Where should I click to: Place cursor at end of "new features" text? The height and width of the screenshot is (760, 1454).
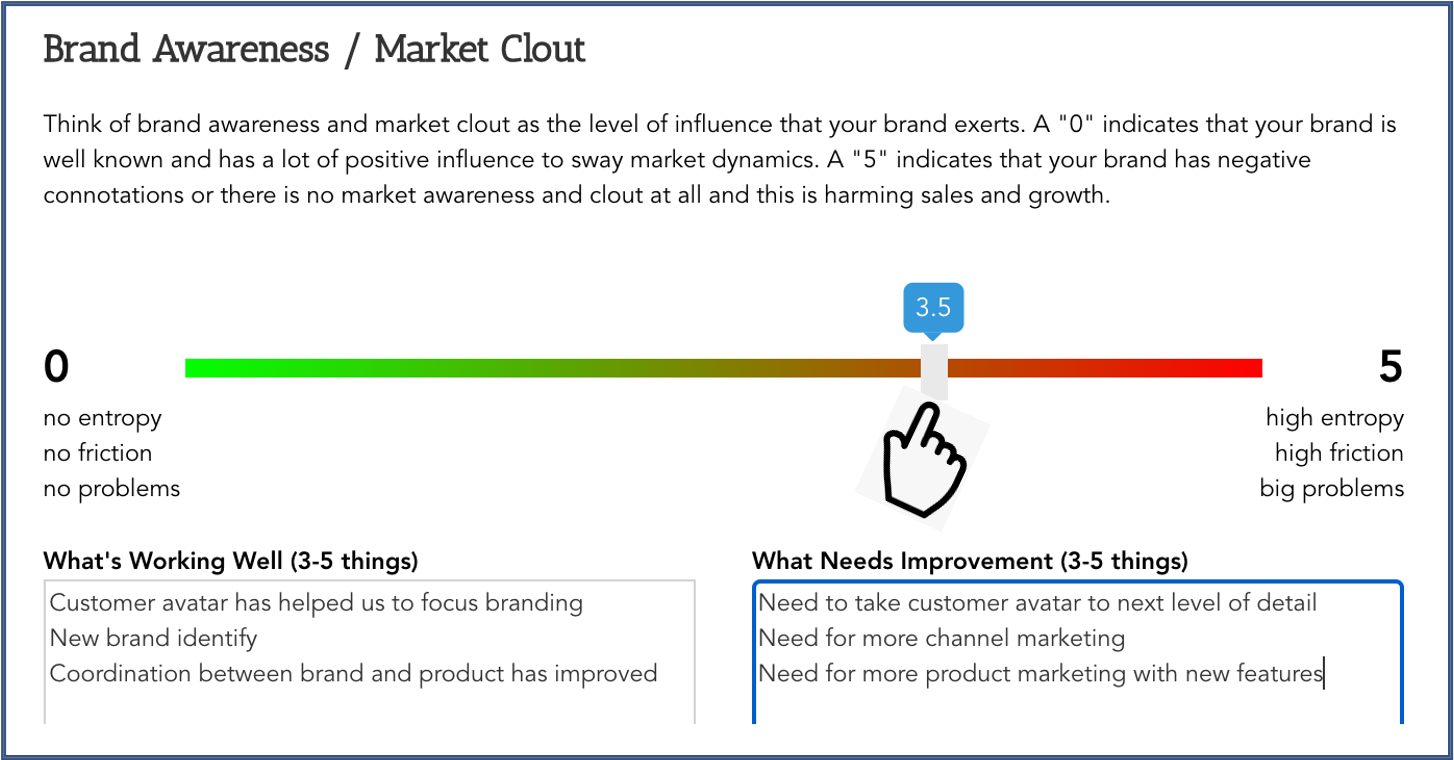point(1323,674)
